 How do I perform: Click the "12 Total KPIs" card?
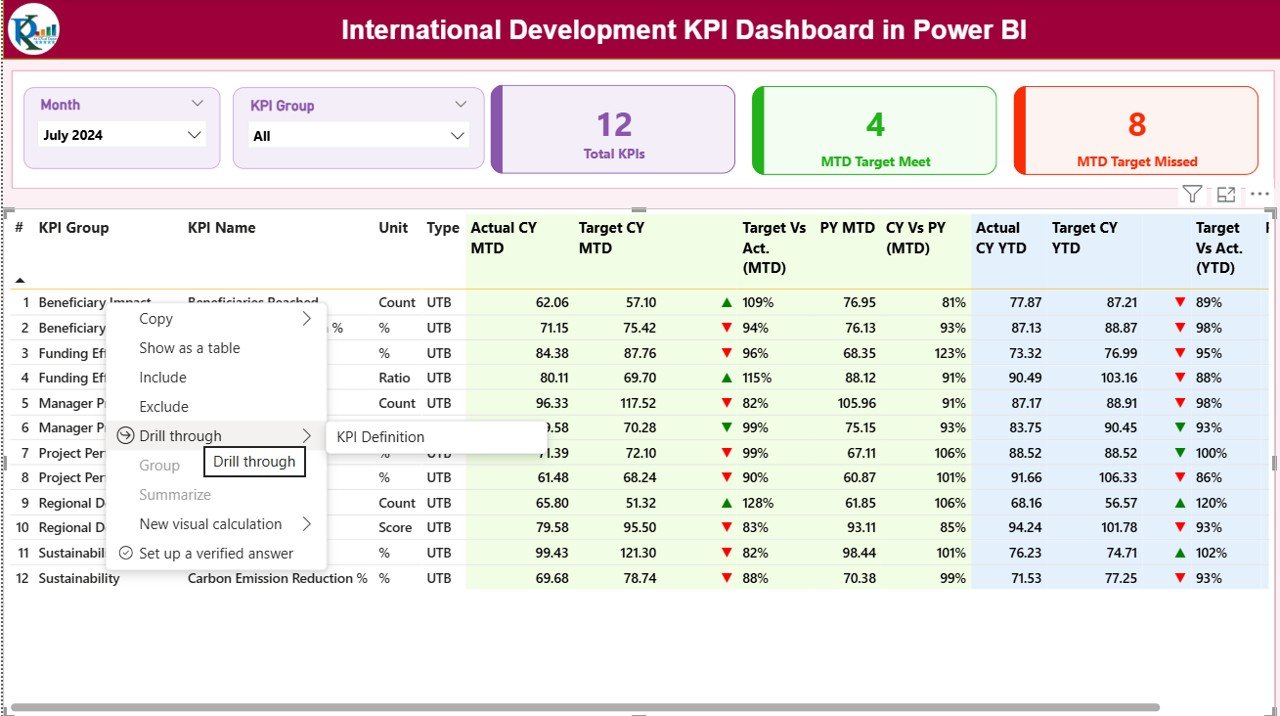[612, 129]
